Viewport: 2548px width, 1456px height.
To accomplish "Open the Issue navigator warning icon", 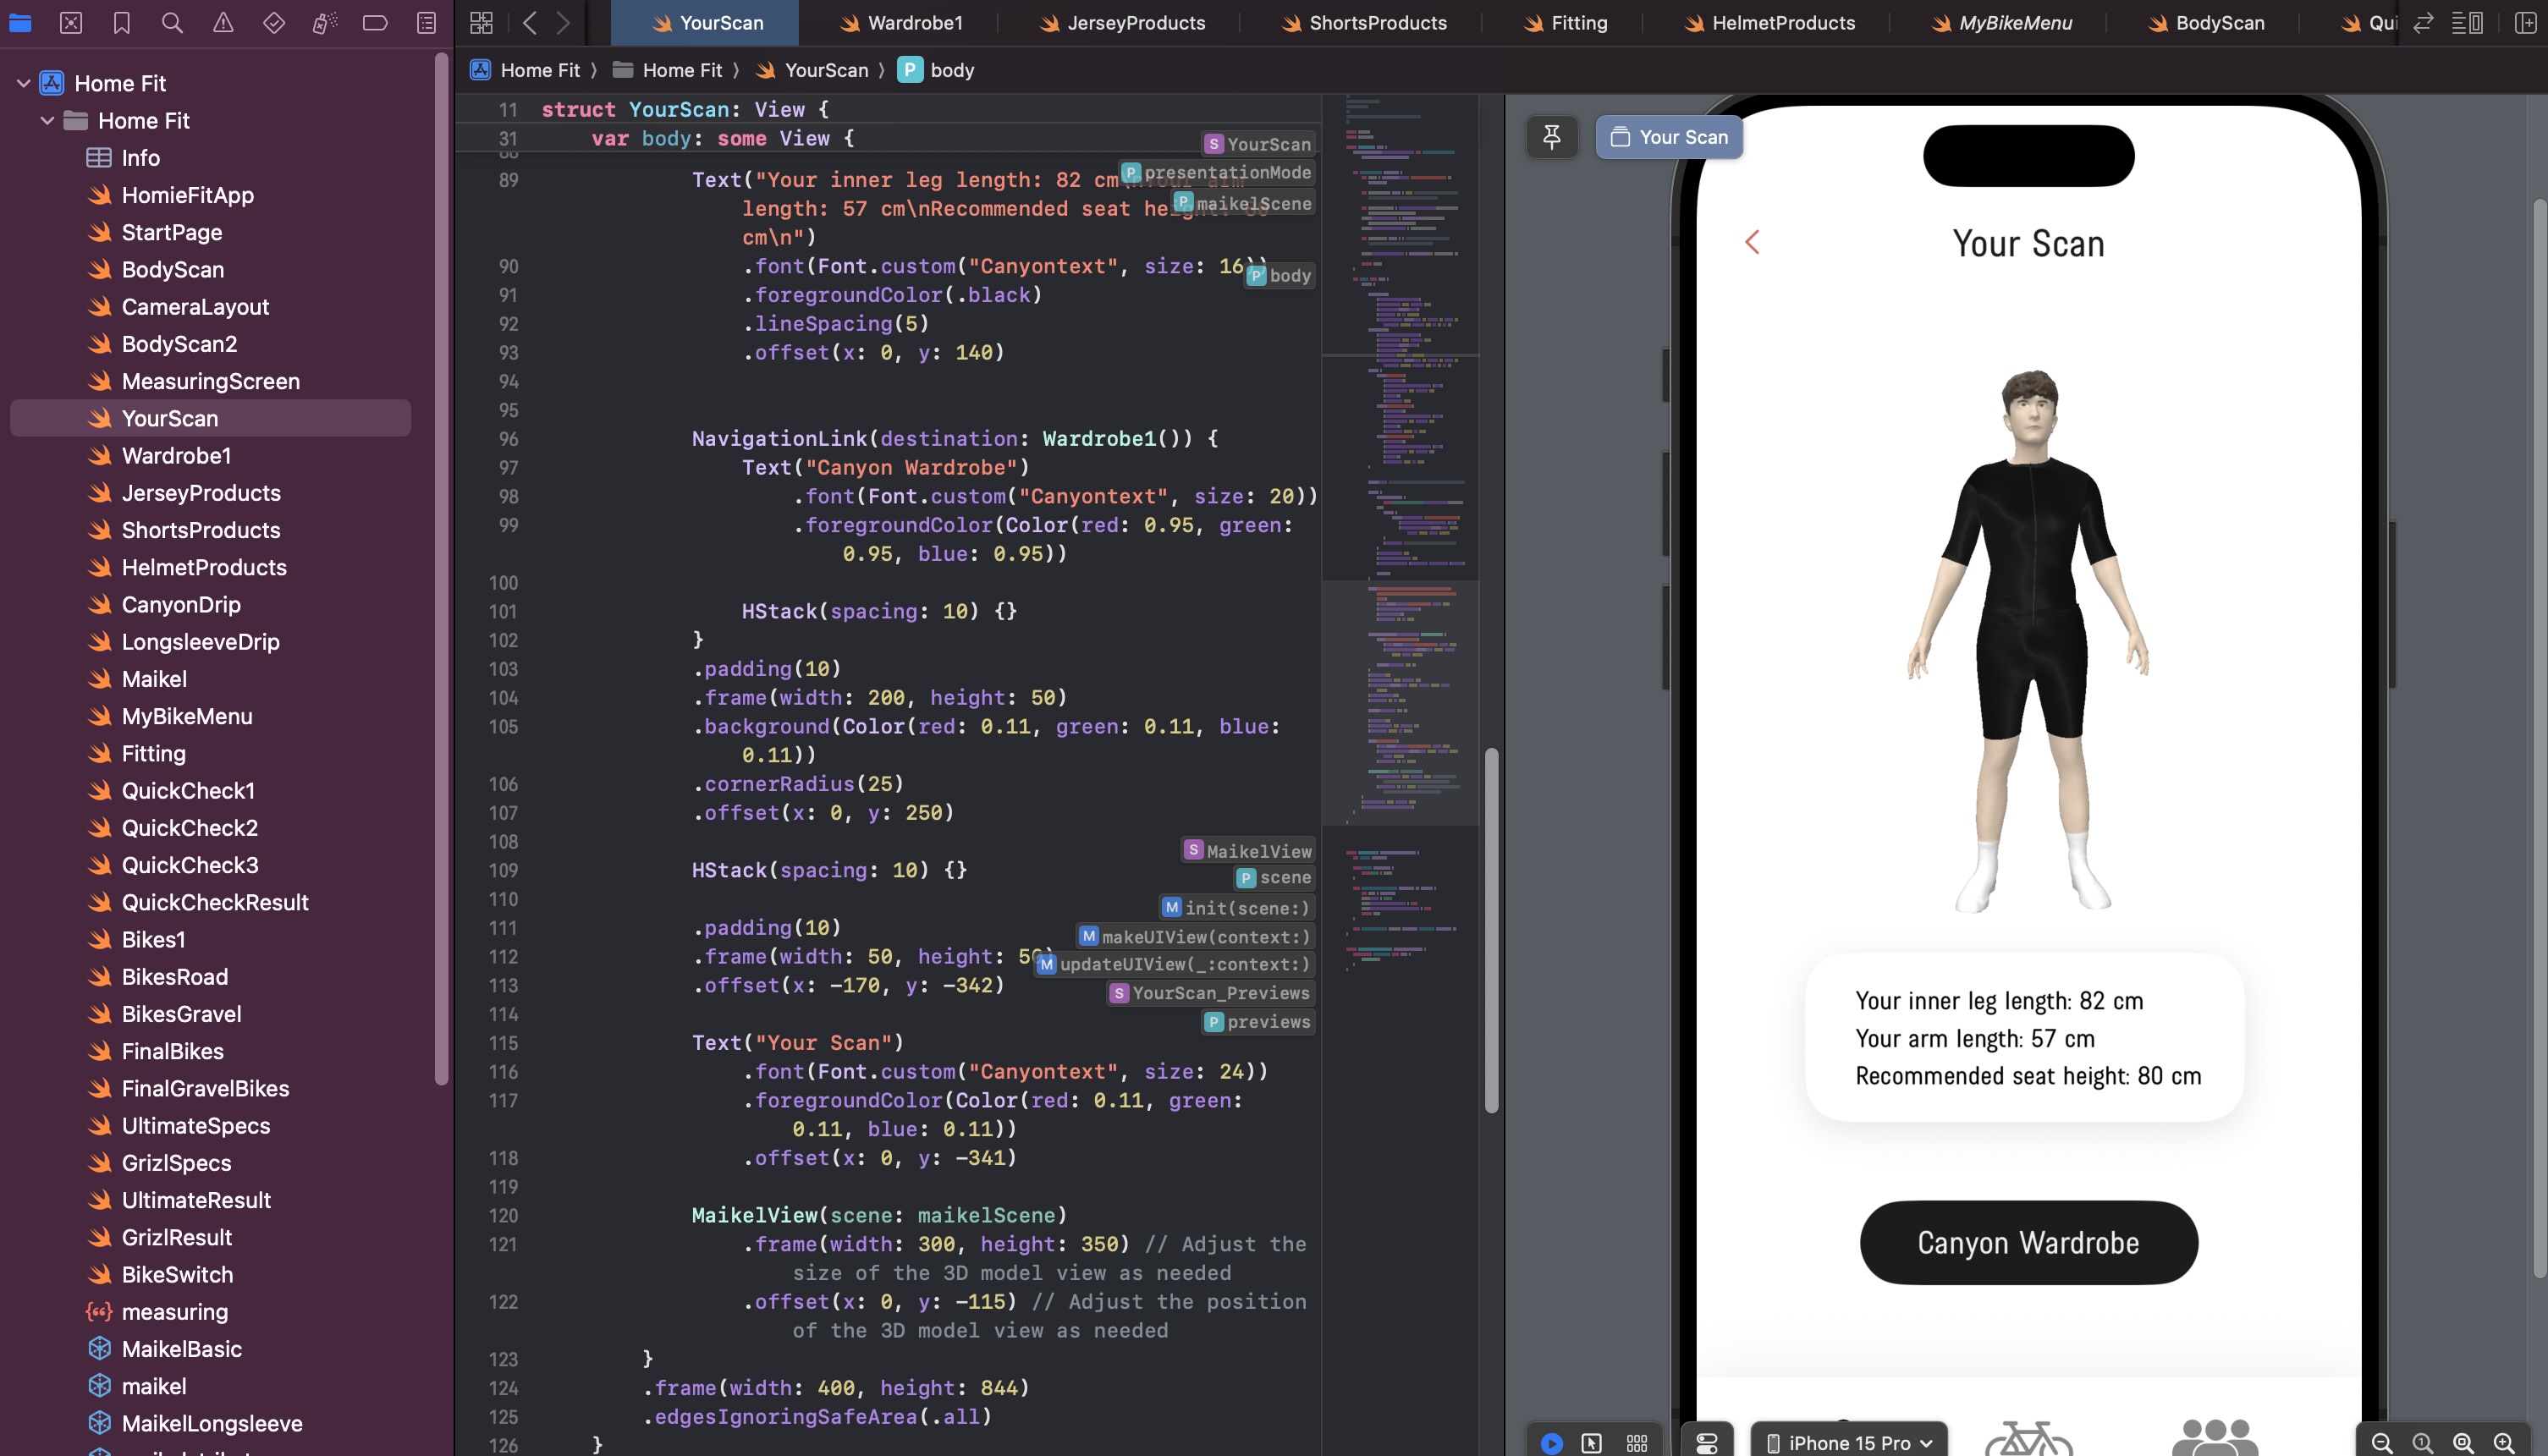I will [x=223, y=22].
